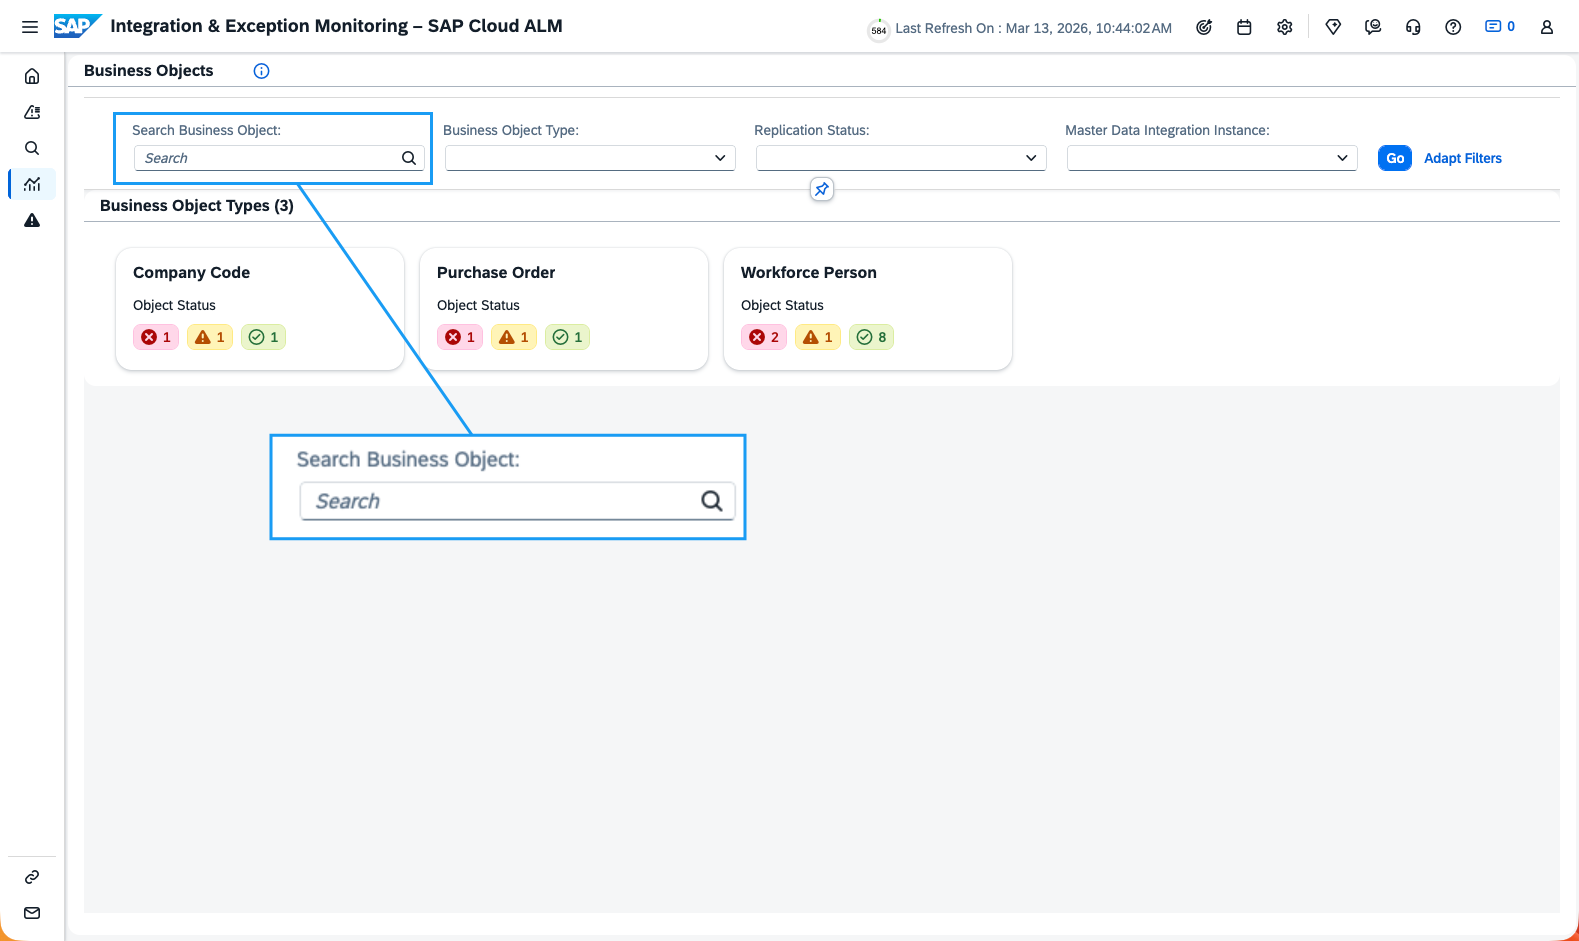Image resolution: width=1579 pixels, height=941 pixels.
Task: Select the monitoring chart sidebar icon
Action: pos(32,184)
